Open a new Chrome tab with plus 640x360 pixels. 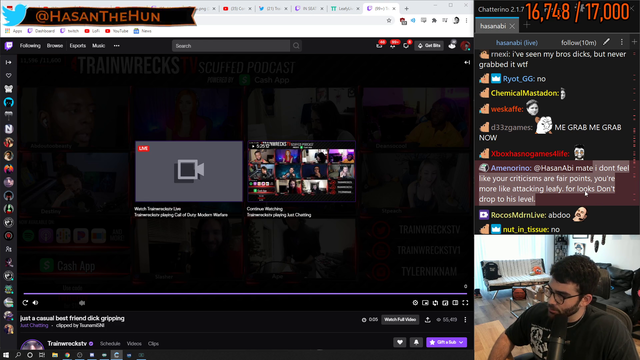tap(407, 9)
